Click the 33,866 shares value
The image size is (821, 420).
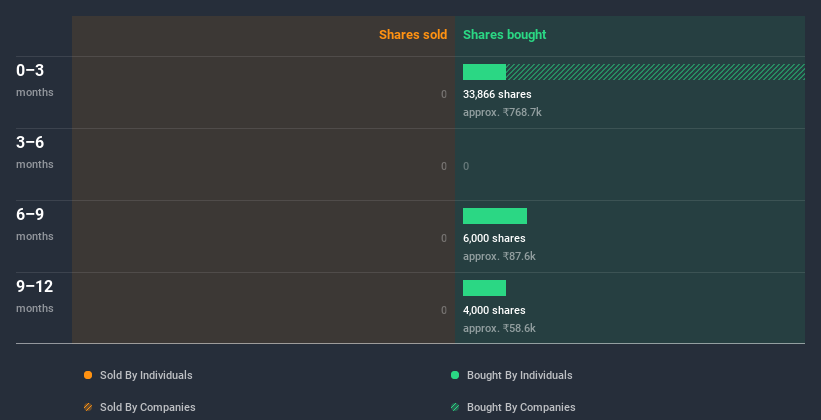coord(497,94)
